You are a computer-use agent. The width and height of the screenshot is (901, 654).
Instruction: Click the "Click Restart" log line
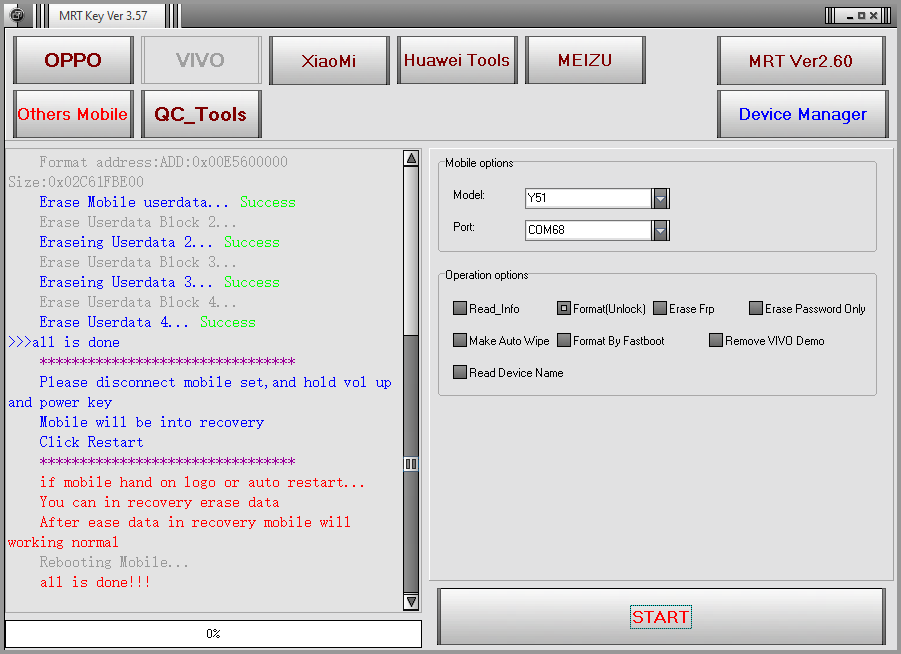(91, 443)
